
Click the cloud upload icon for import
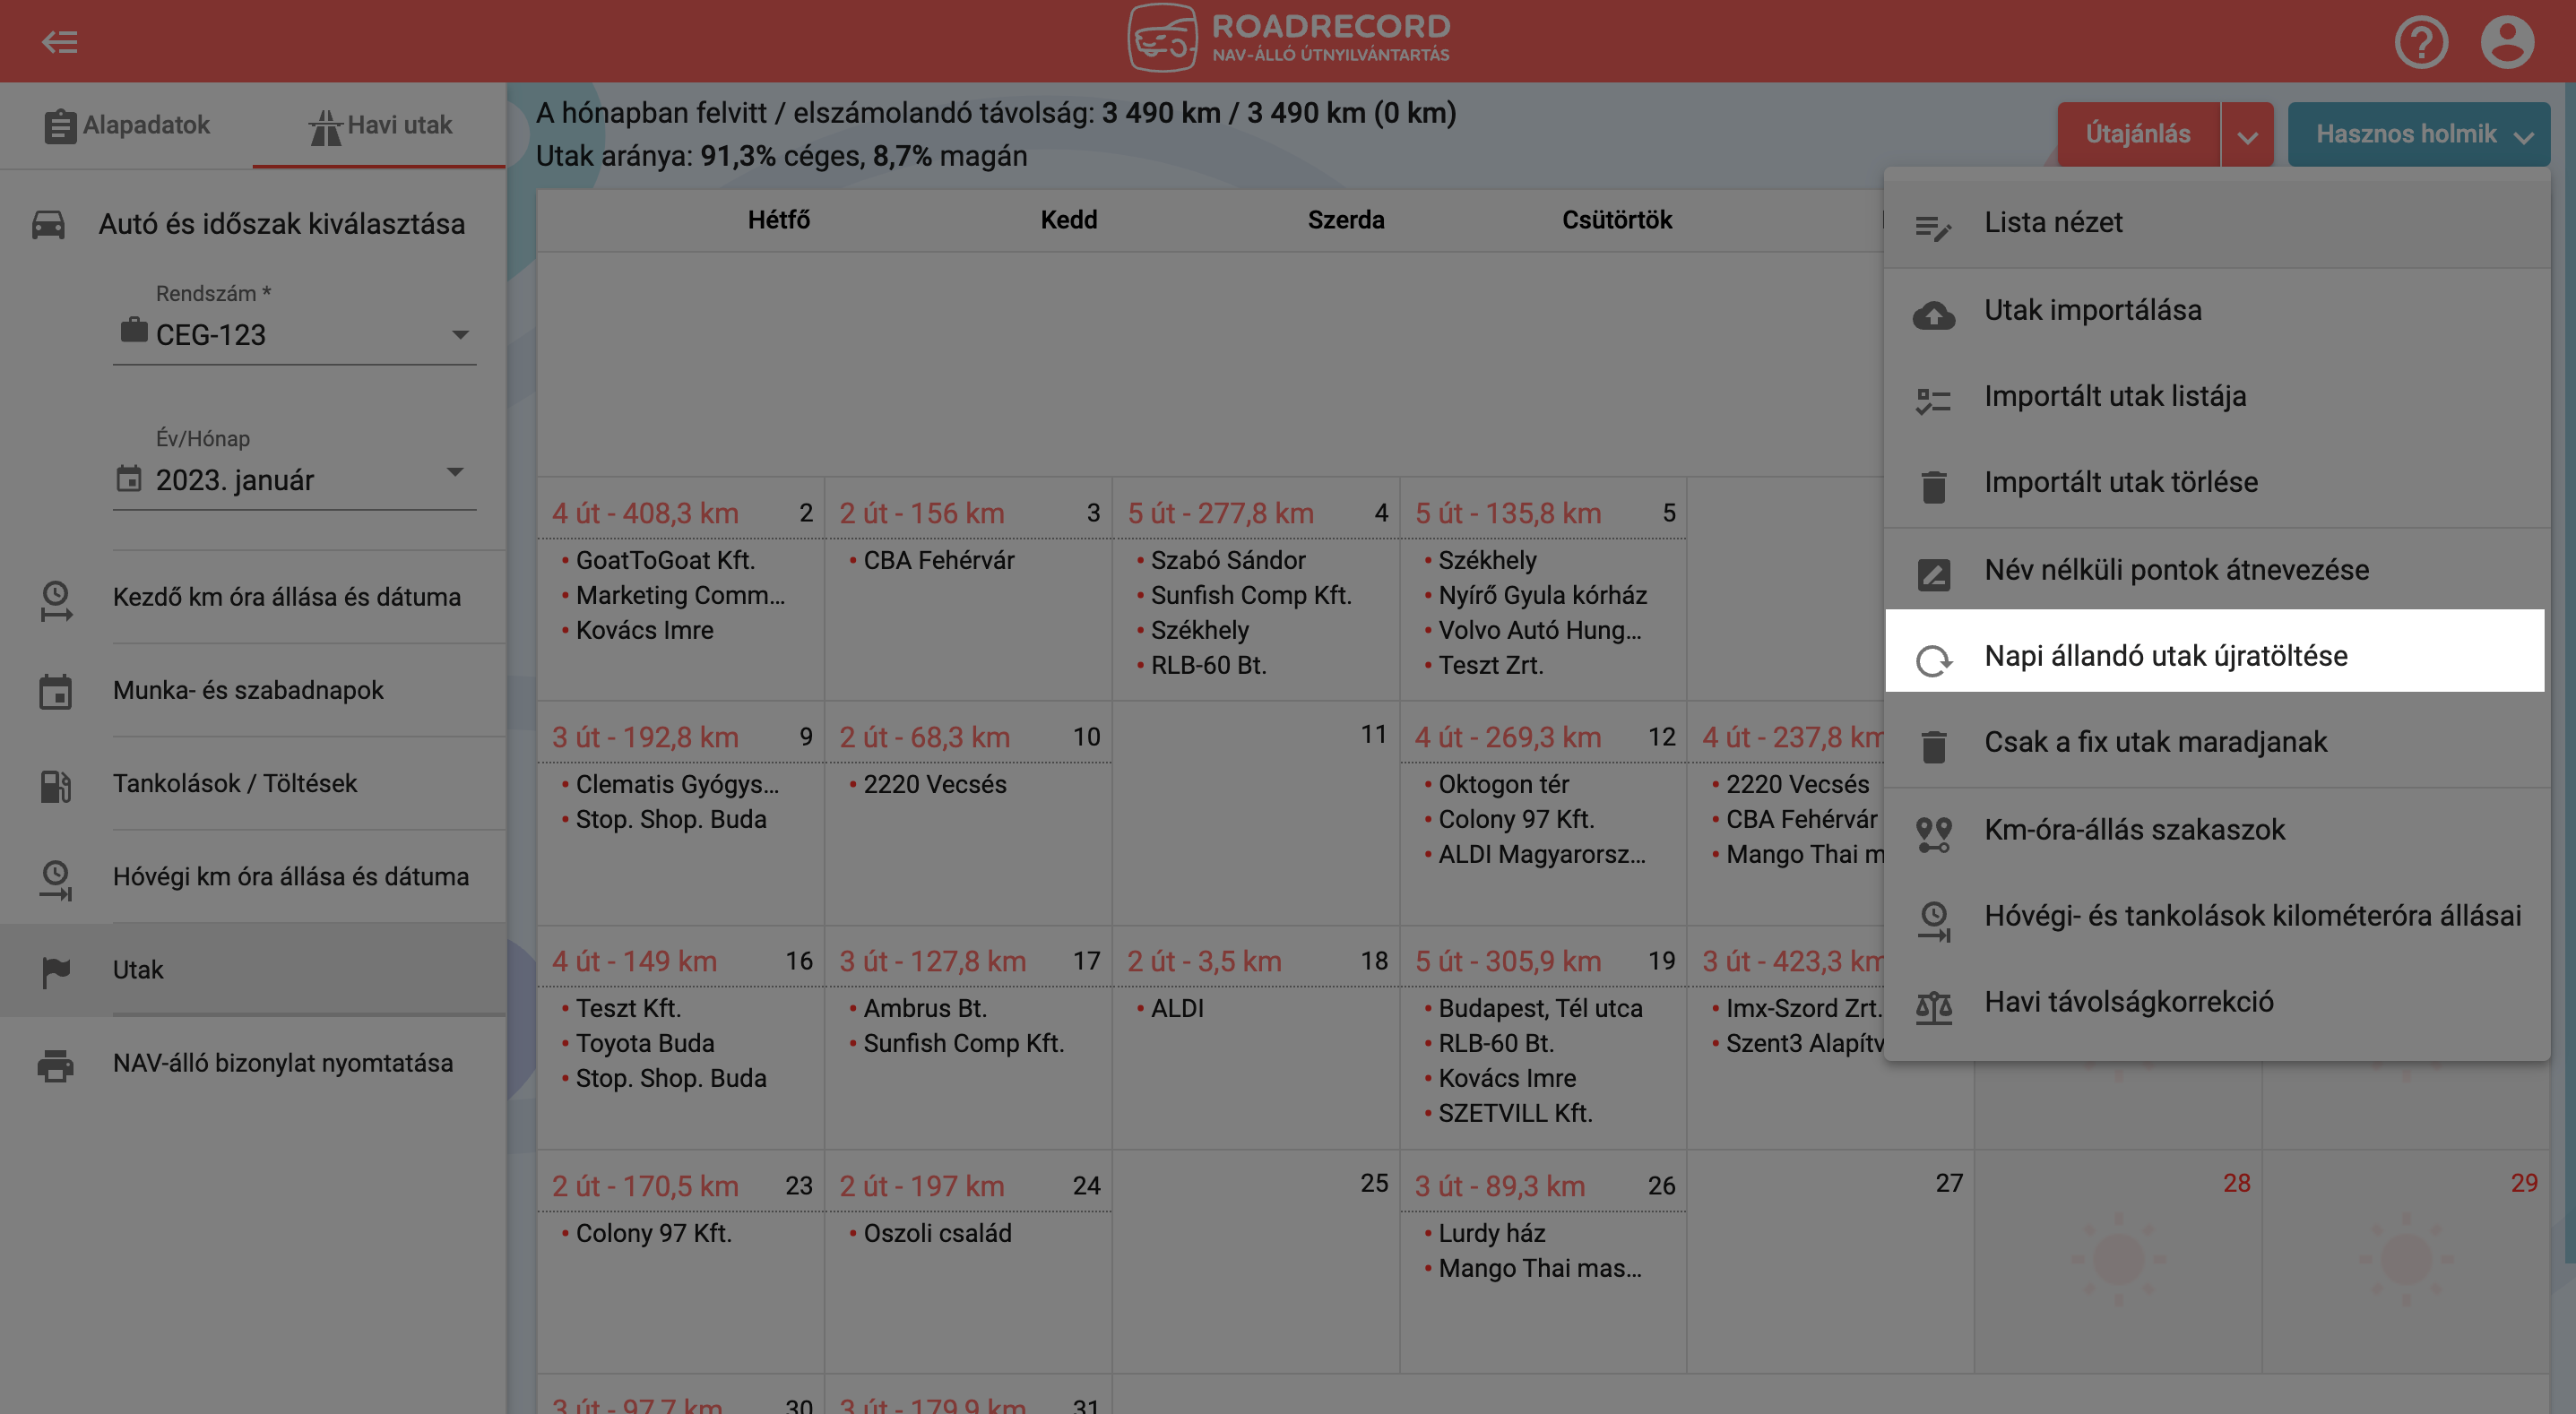tap(1933, 315)
